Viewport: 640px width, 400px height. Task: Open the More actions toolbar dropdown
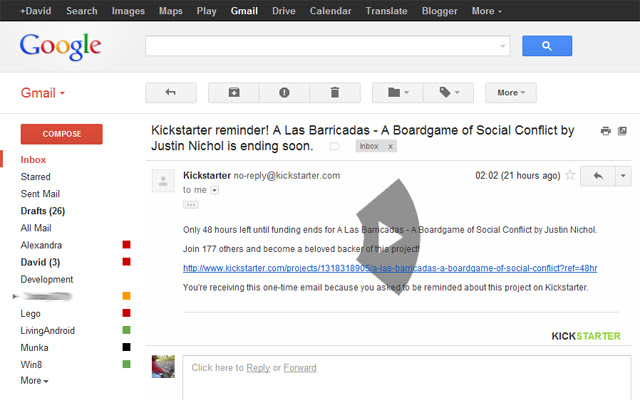pos(511,93)
